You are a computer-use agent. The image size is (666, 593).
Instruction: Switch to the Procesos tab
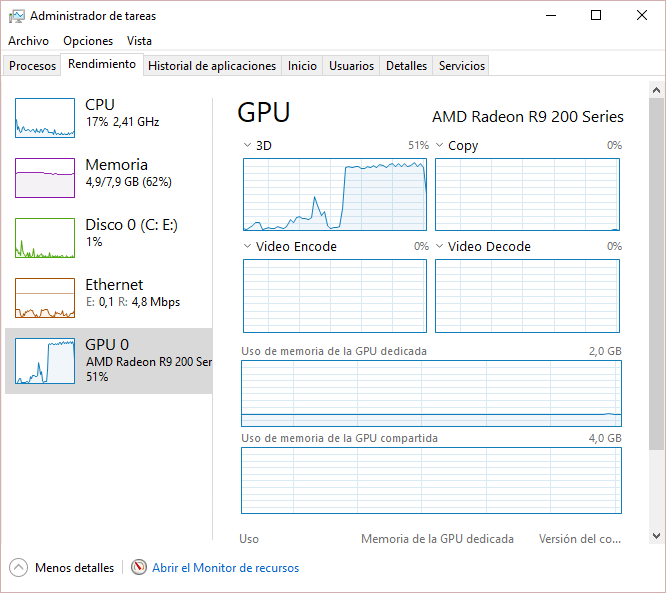click(32, 66)
